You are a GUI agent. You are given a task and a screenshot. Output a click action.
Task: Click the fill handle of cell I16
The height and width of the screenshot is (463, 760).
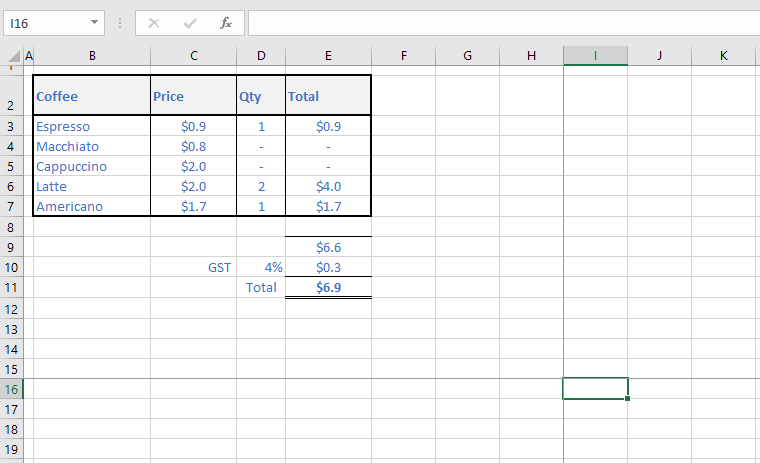point(627,398)
